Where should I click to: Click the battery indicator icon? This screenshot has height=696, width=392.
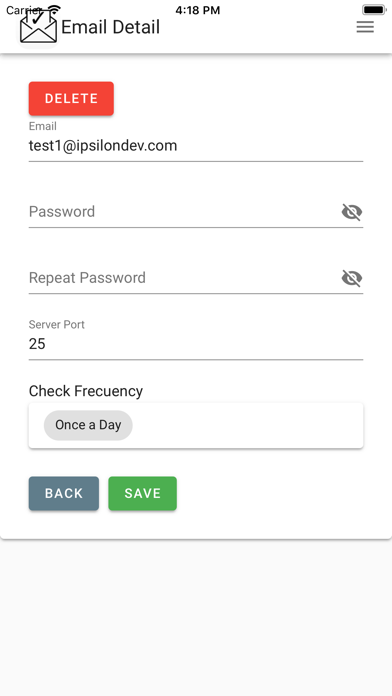[374, 10]
